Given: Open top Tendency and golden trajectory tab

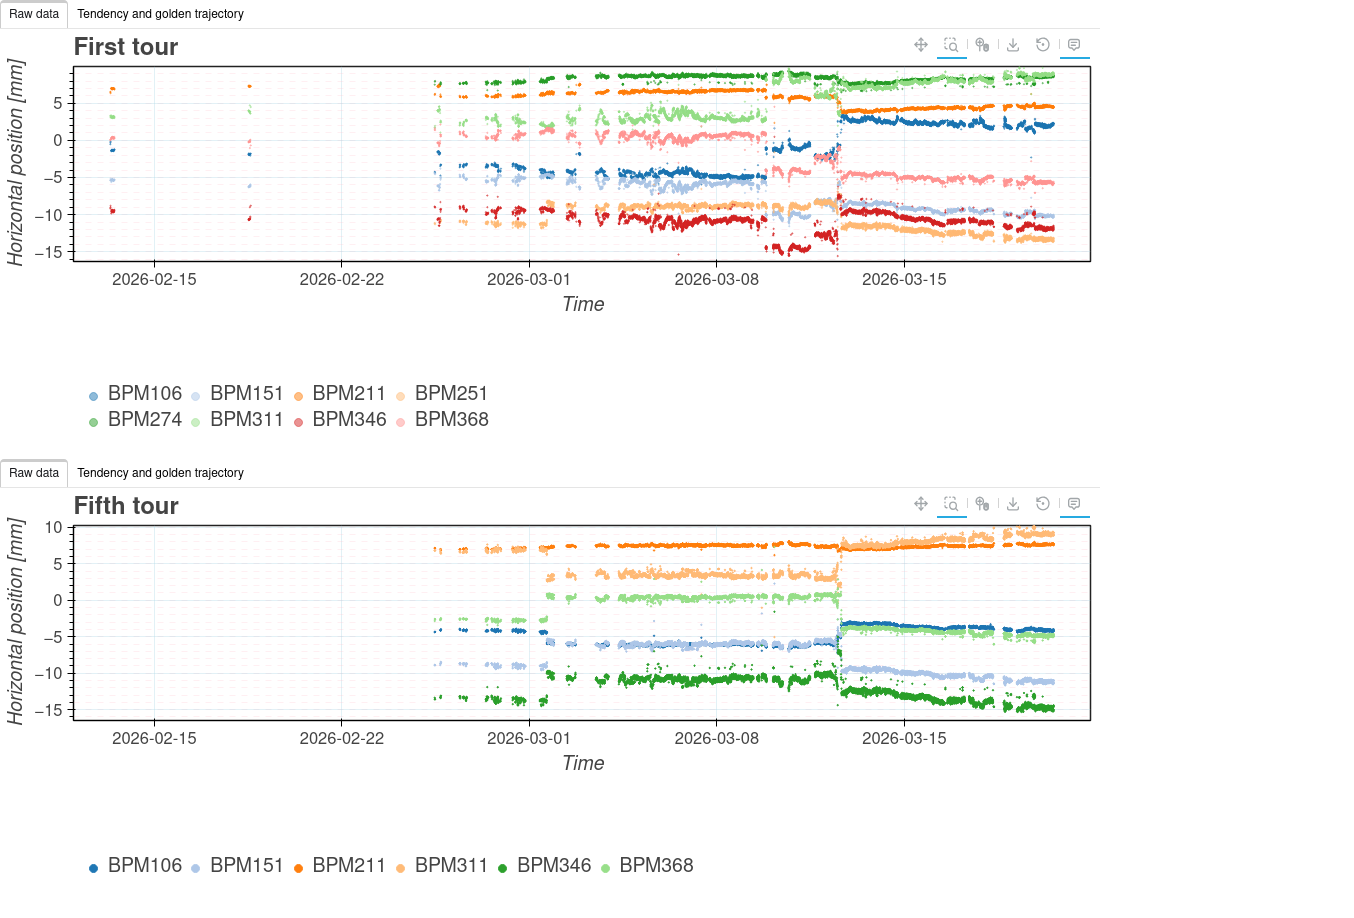Looking at the screenshot, I should click(x=160, y=14).
